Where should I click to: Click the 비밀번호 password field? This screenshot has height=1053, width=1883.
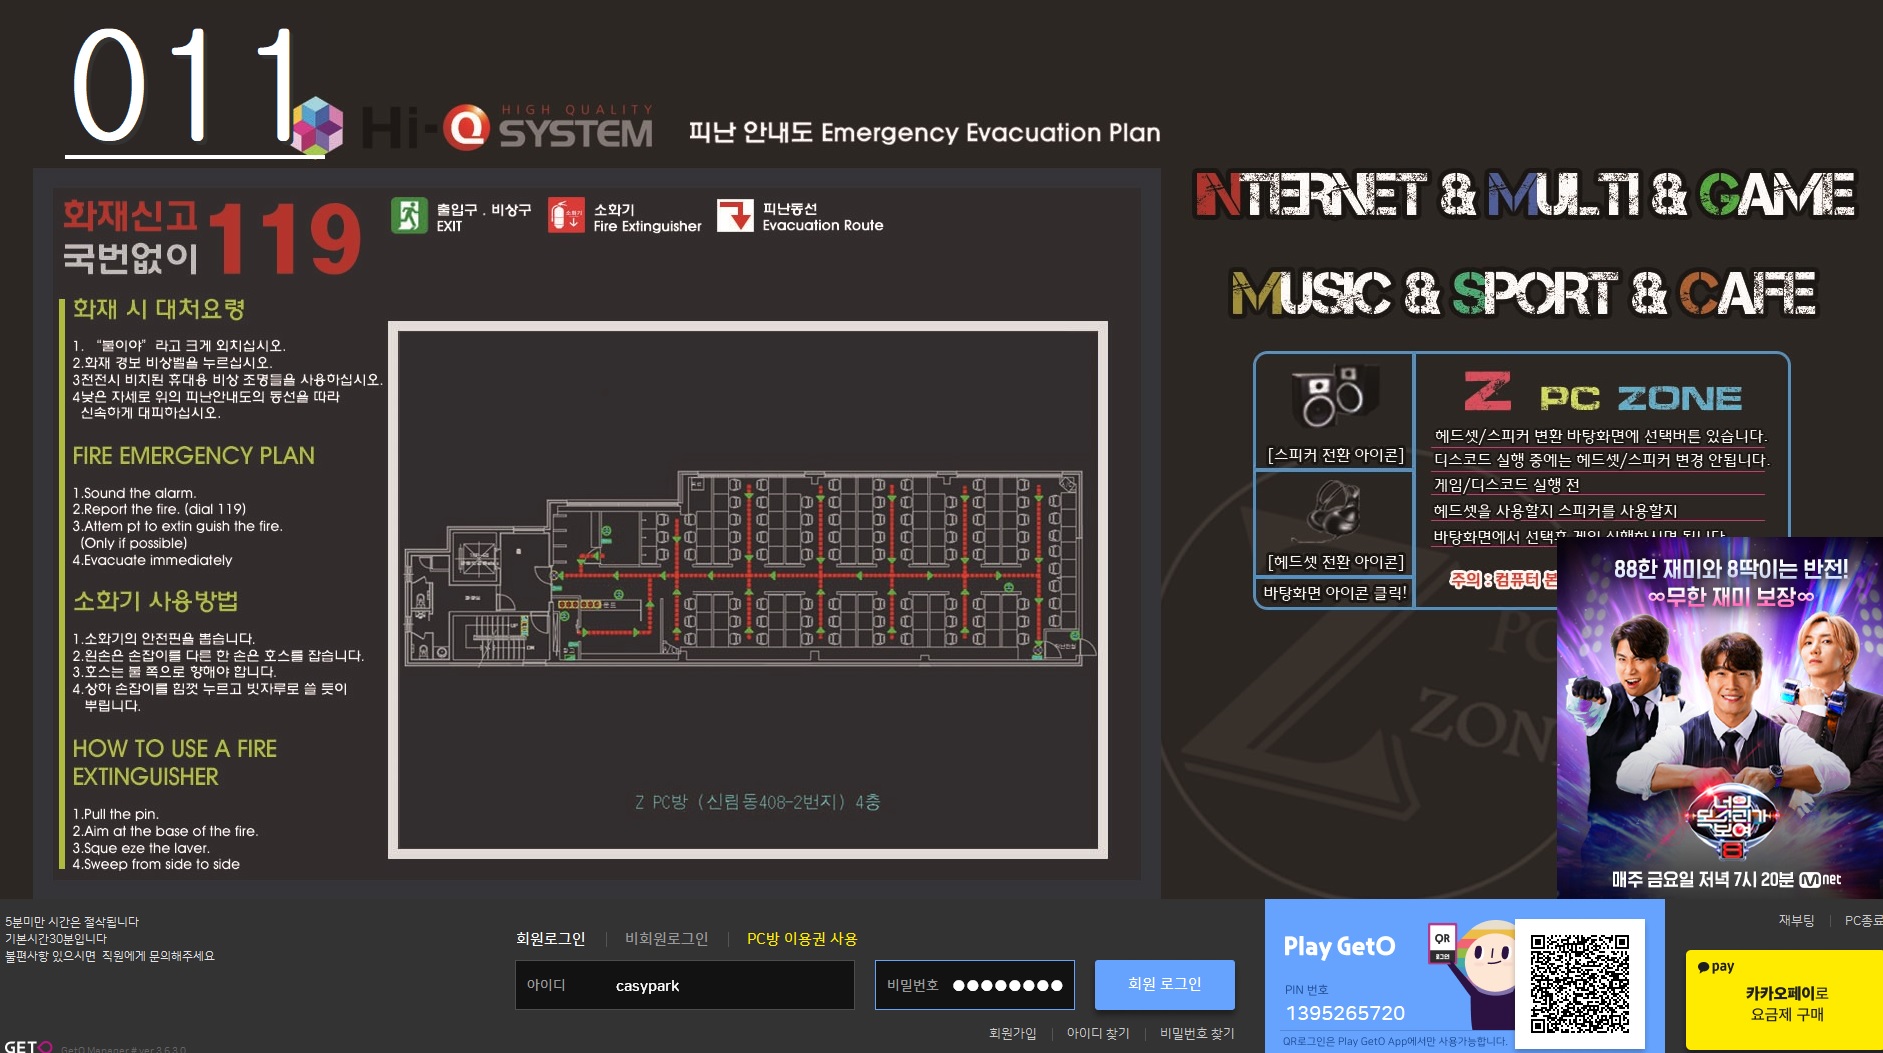pyautogui.click(x=974, y=985)
